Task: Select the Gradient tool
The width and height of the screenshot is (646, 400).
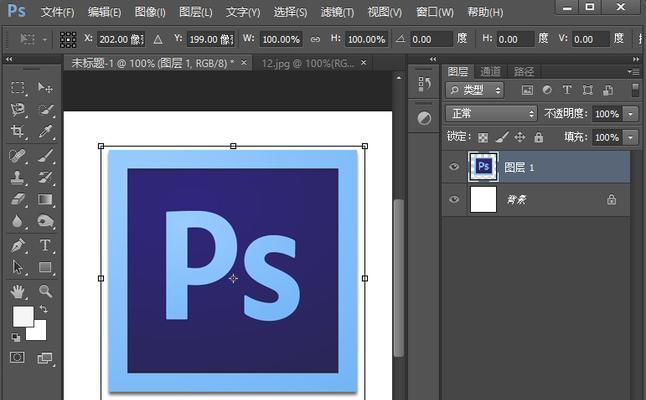Action: pyautogui.click(x=44, y=199)
